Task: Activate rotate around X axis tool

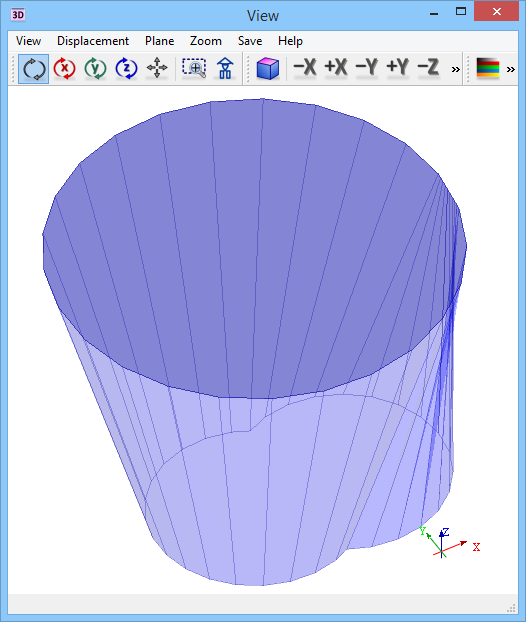Action: pos(65,69)
